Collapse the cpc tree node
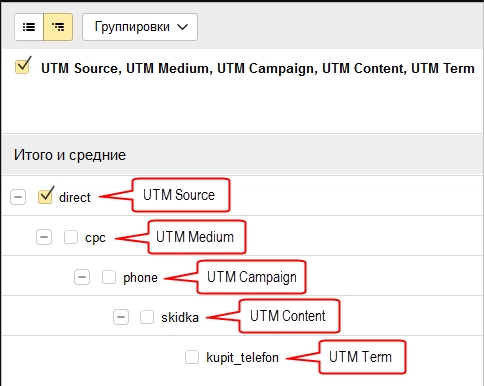This screenshot has width=484, height=386. (44, 237)
